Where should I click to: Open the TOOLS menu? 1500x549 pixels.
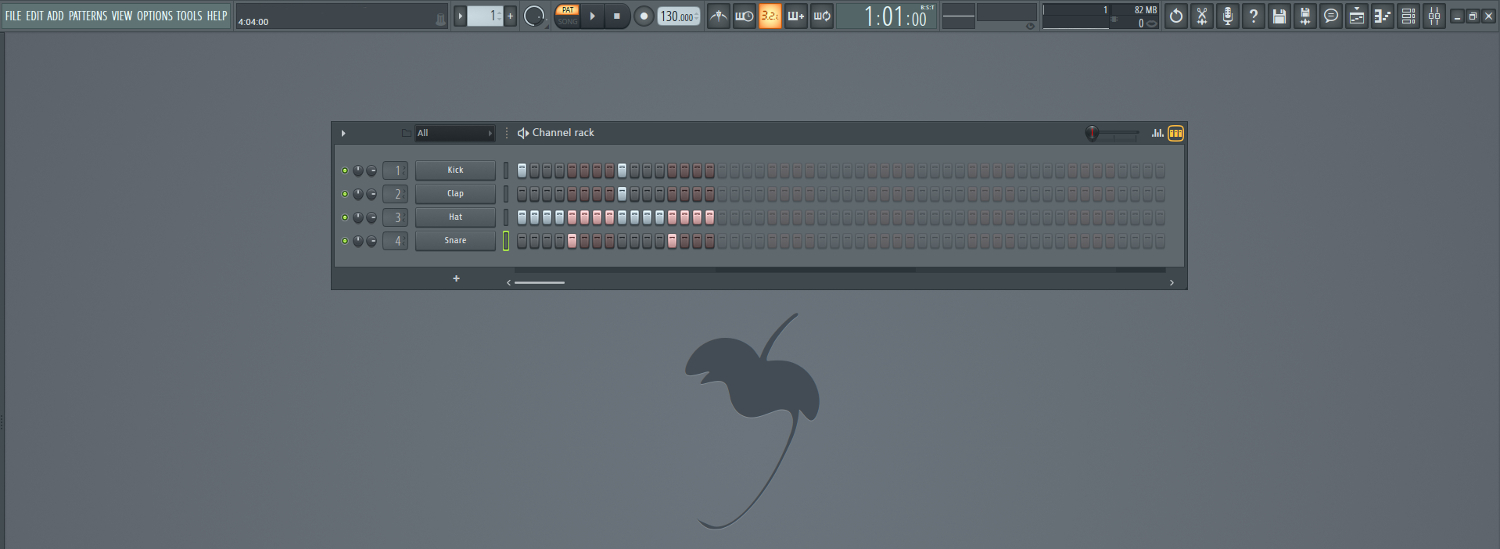click(189, 16)
